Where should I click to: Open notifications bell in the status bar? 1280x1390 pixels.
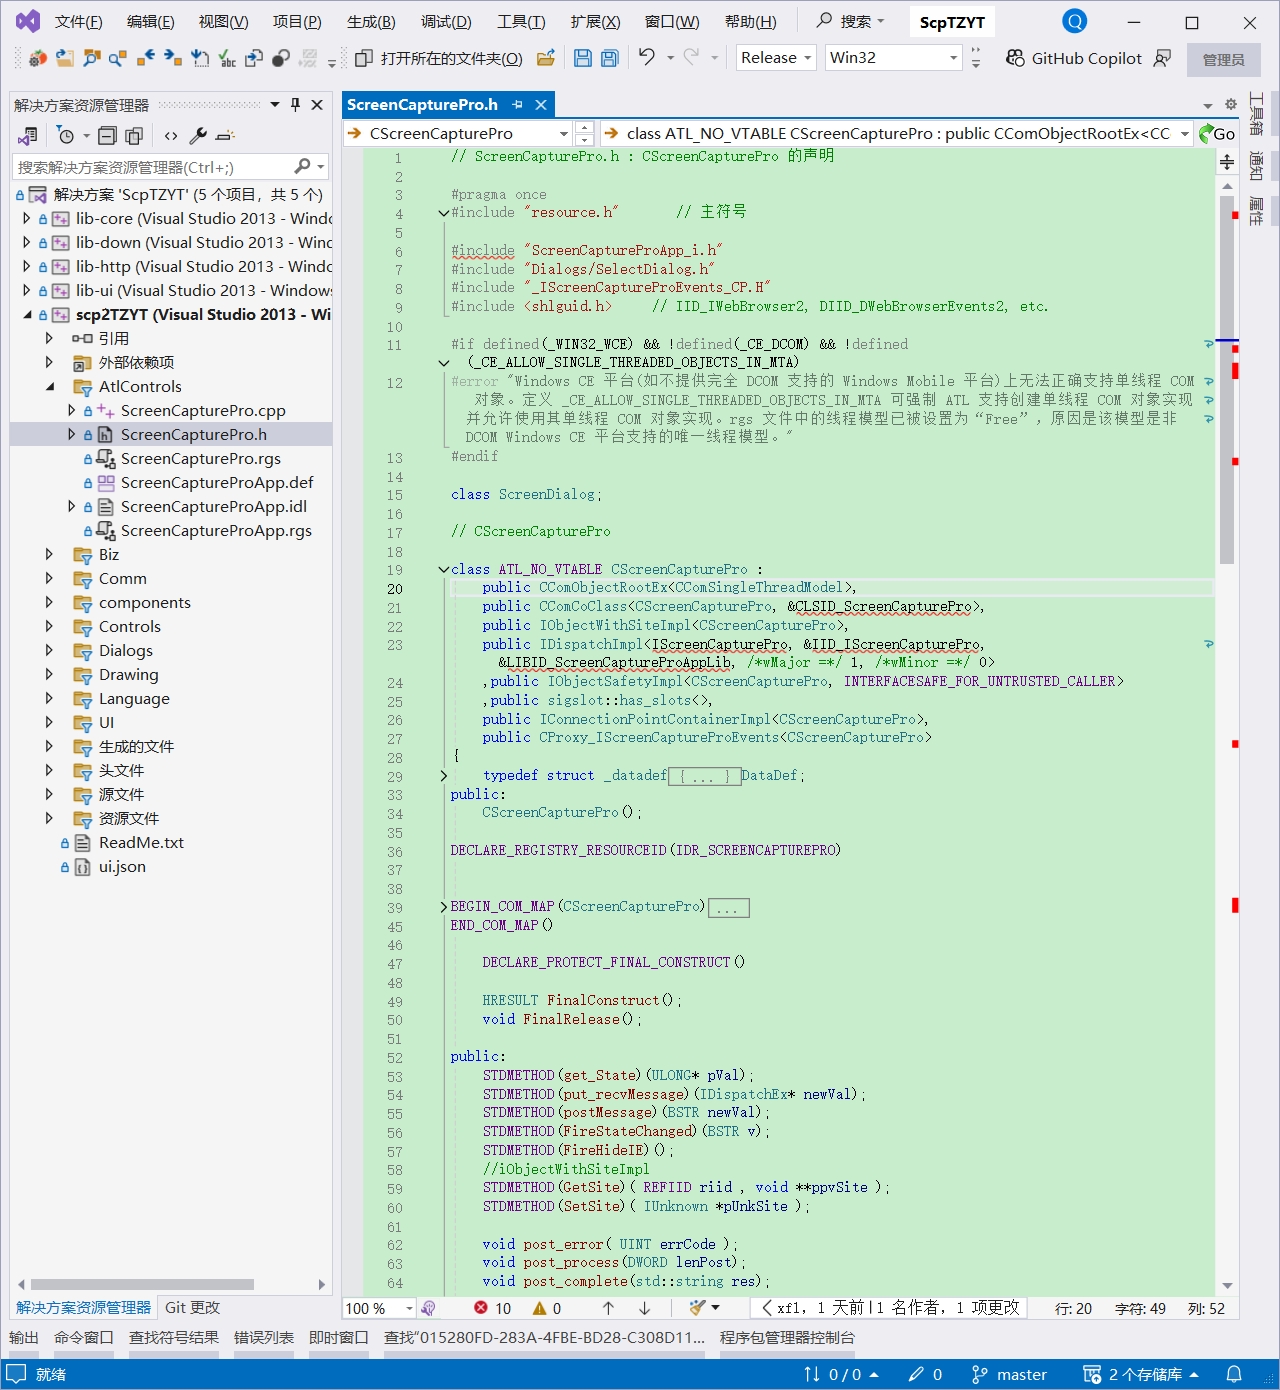(x=1234, y=1374)
